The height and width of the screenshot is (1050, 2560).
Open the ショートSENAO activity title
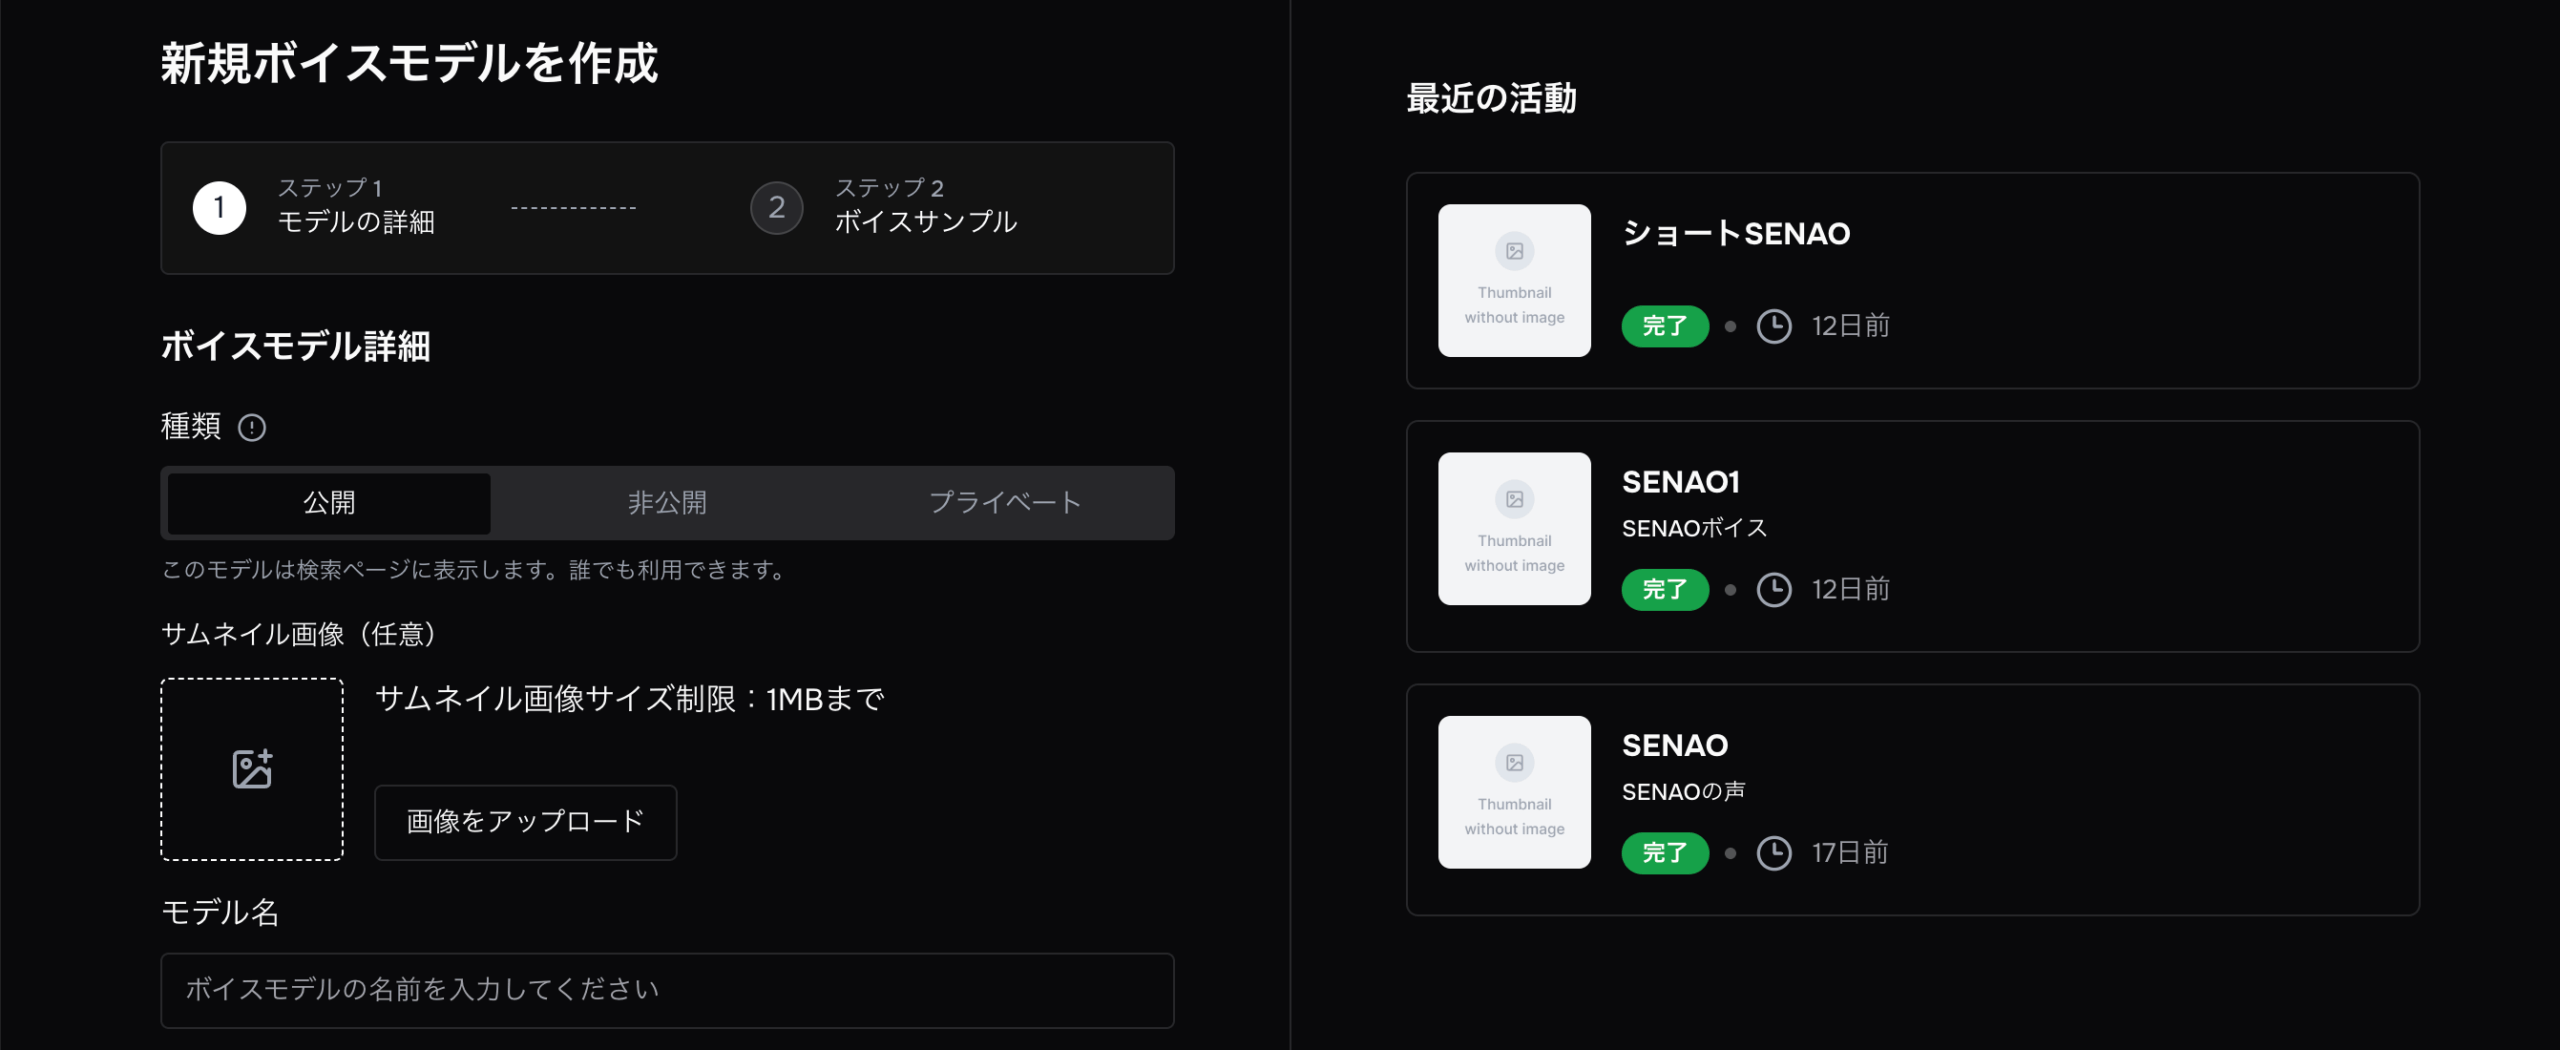(1736, 234)
